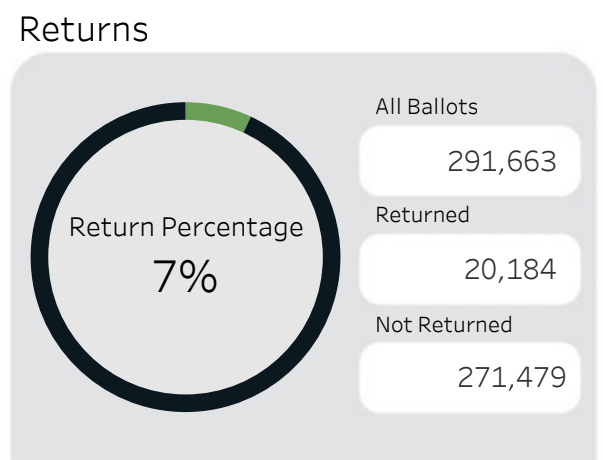Select the 291,663 ballots figure
This screenshot has height=460, width=603.
pos(506,161)
